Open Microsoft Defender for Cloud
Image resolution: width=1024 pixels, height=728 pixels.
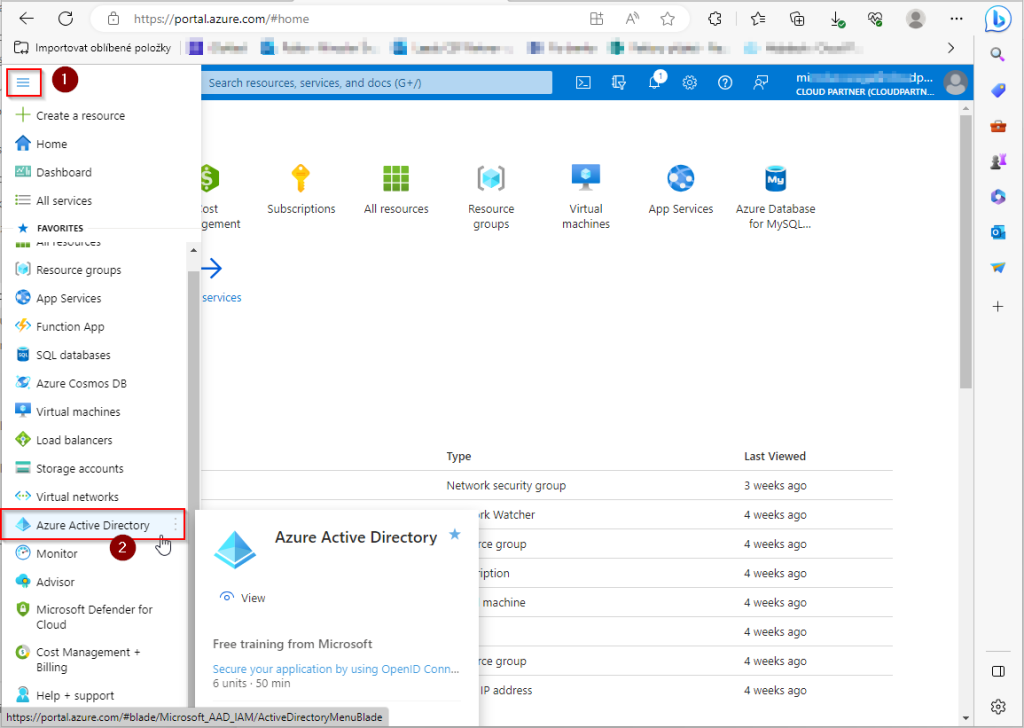tap(95, 617)
